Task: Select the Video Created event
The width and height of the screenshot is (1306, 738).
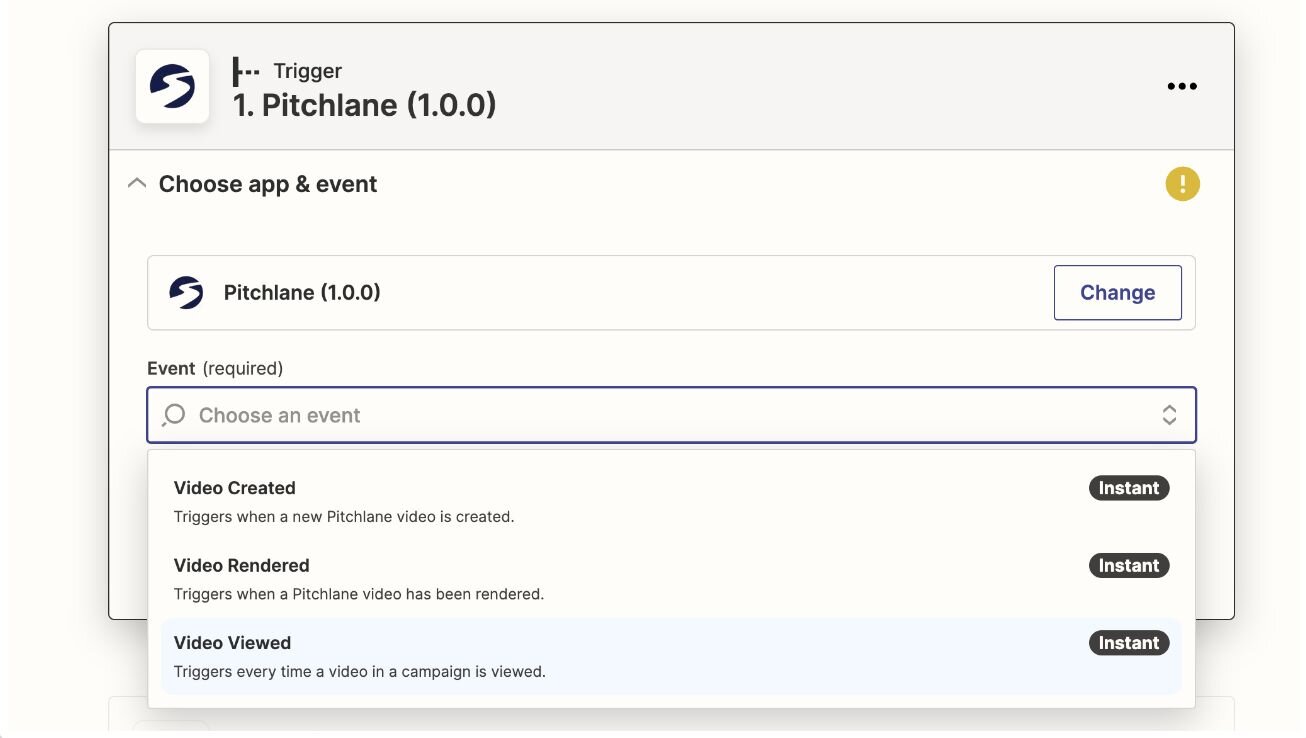Action: click(x=671, y=501)
